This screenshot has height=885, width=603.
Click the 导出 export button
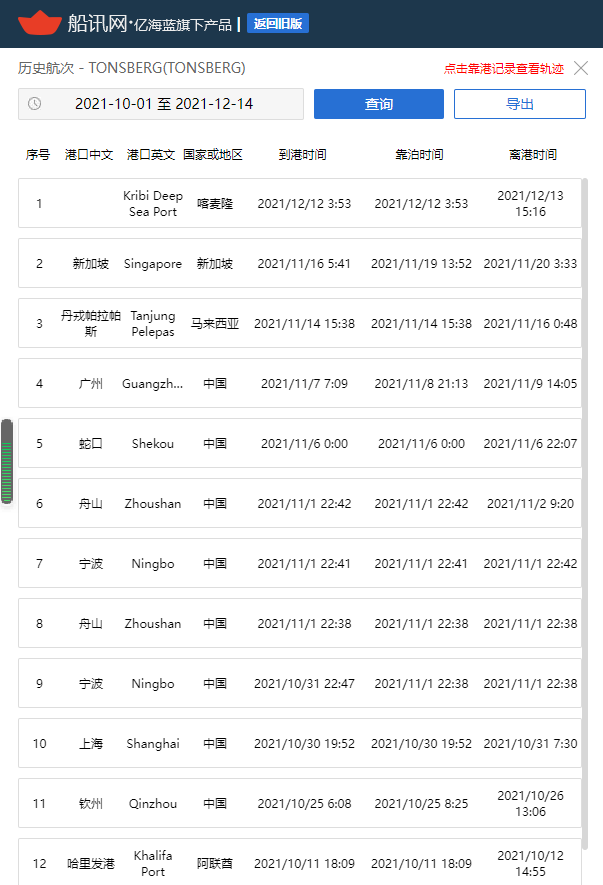[x=519, y=104]
